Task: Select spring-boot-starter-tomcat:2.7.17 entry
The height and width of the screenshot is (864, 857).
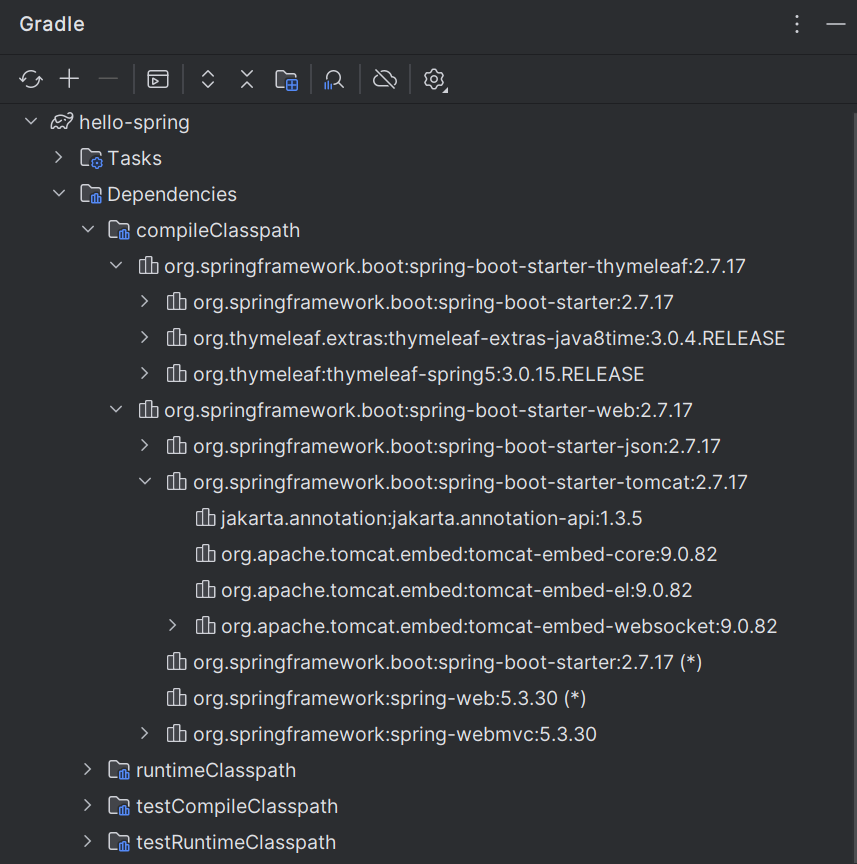Action: point(427,482)
